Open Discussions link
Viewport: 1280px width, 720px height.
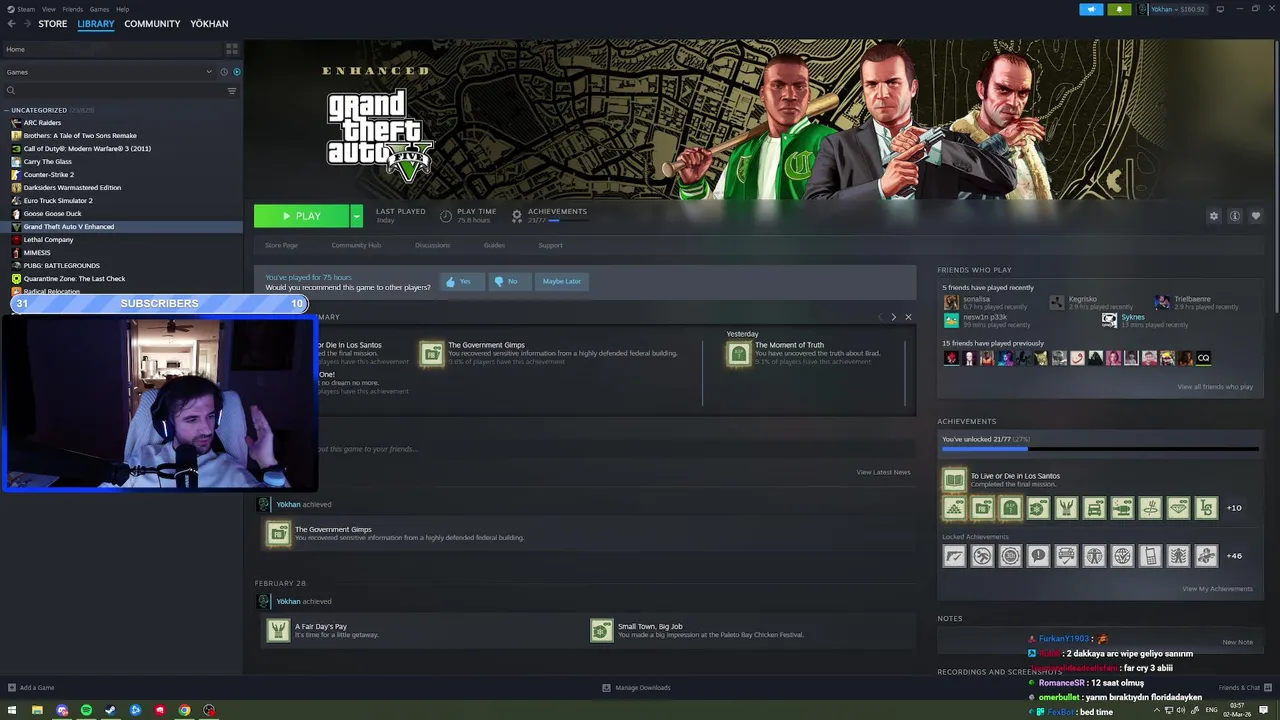click(x=432, y=245)
